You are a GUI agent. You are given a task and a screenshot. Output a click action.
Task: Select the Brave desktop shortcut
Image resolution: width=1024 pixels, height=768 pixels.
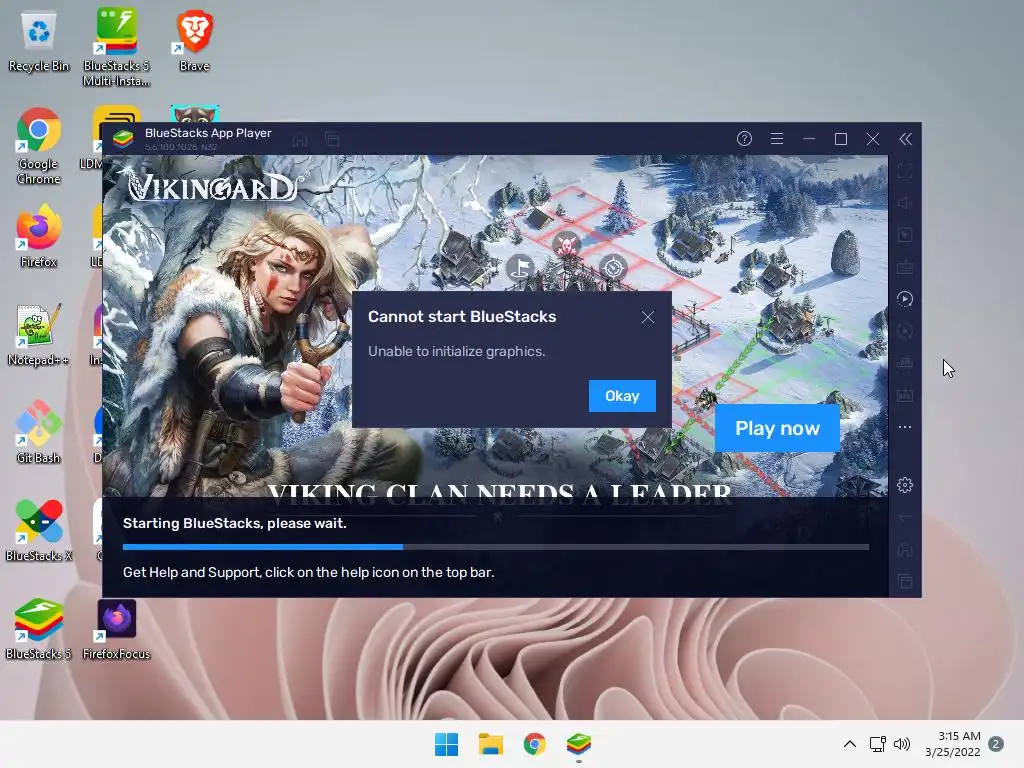[194, 40]
